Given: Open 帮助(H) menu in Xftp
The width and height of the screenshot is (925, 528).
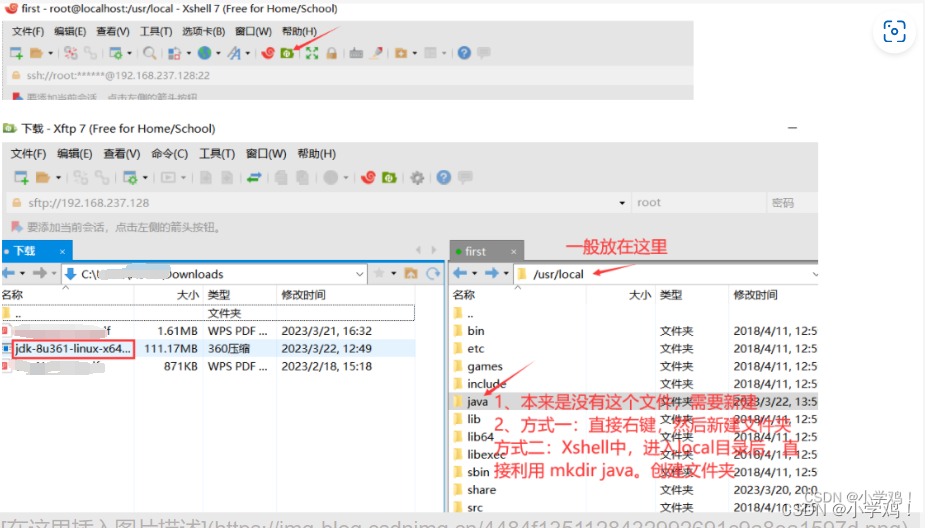Looking at the screenshot, I should click(x=317, y=154).
